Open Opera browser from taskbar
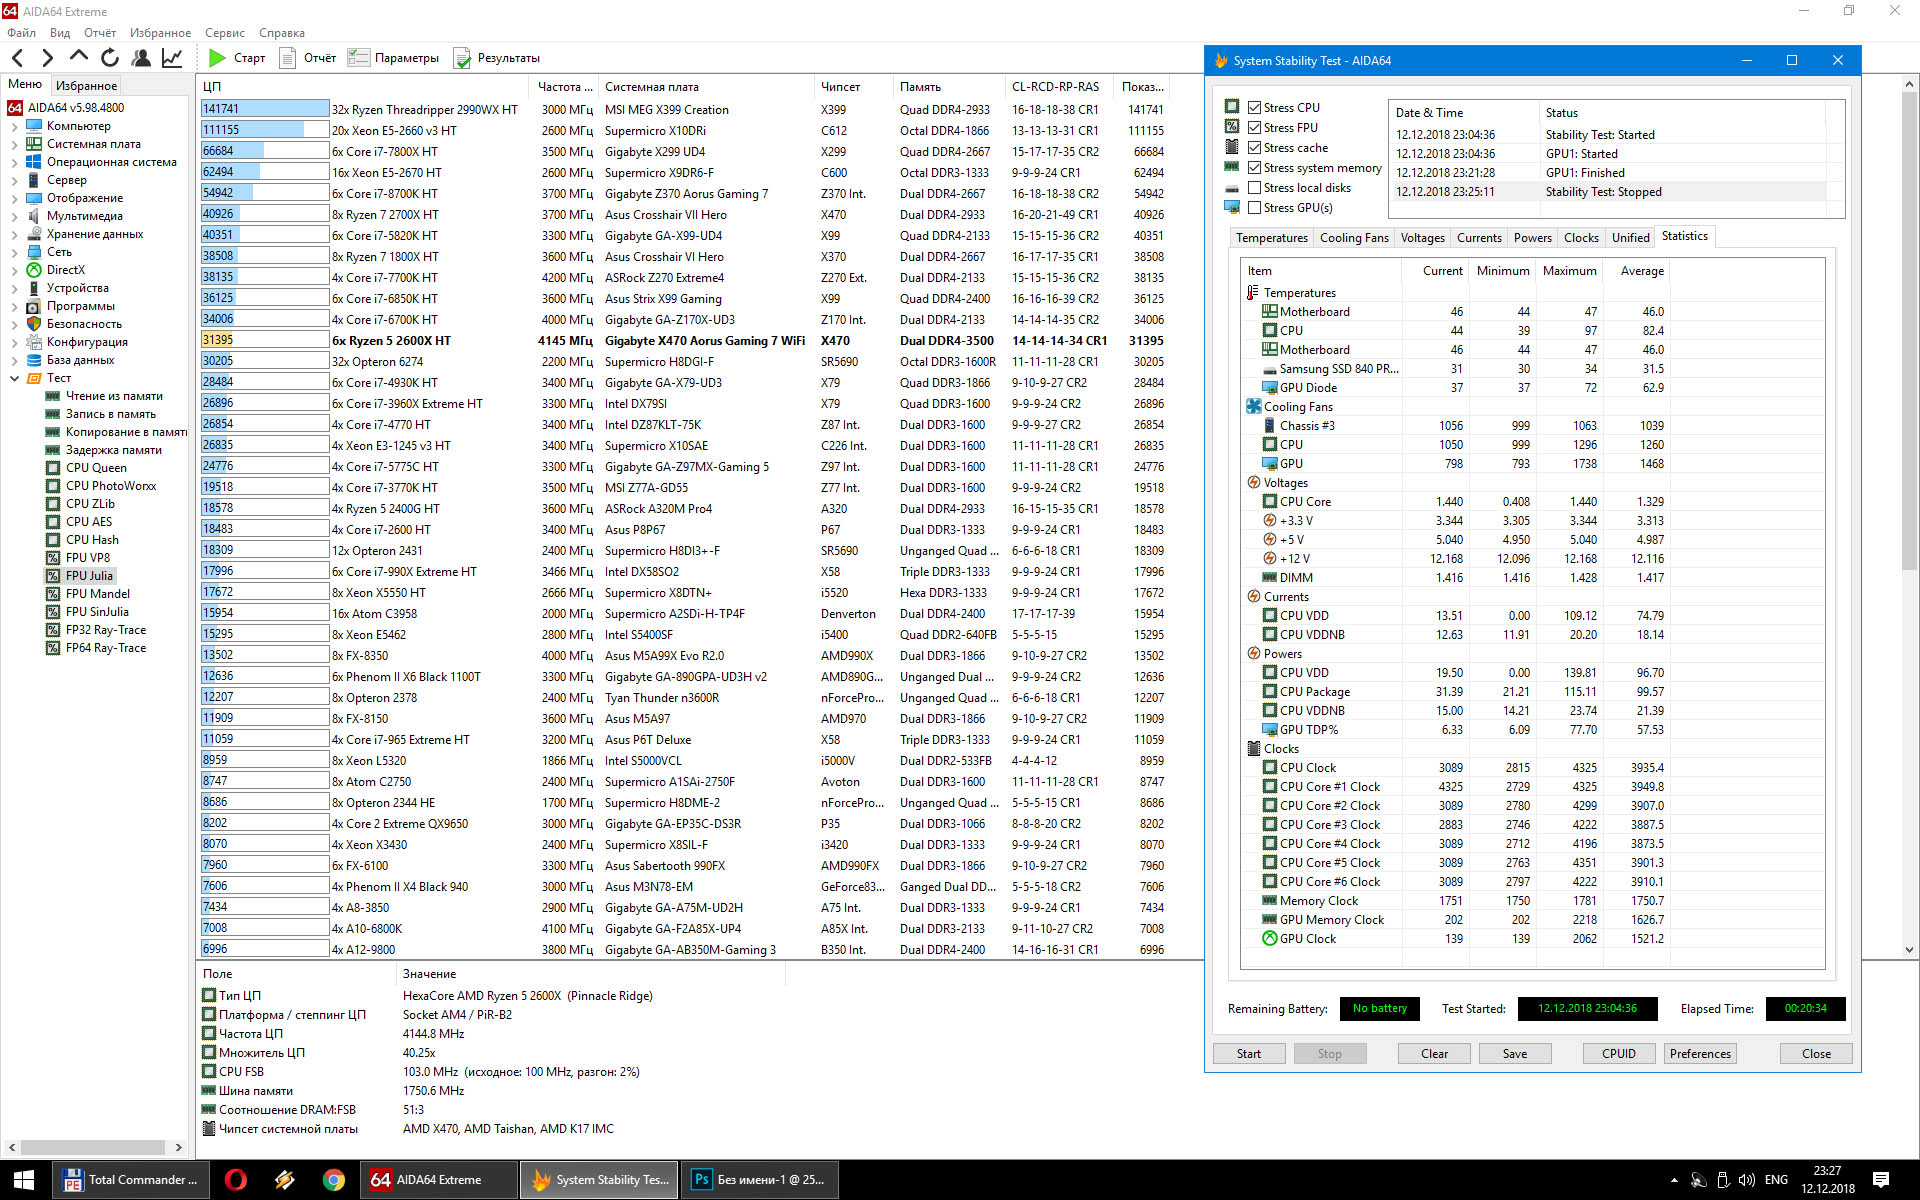Image resolution: width=1920 pixels, height=1200 pixels. tap(236, 1180)
